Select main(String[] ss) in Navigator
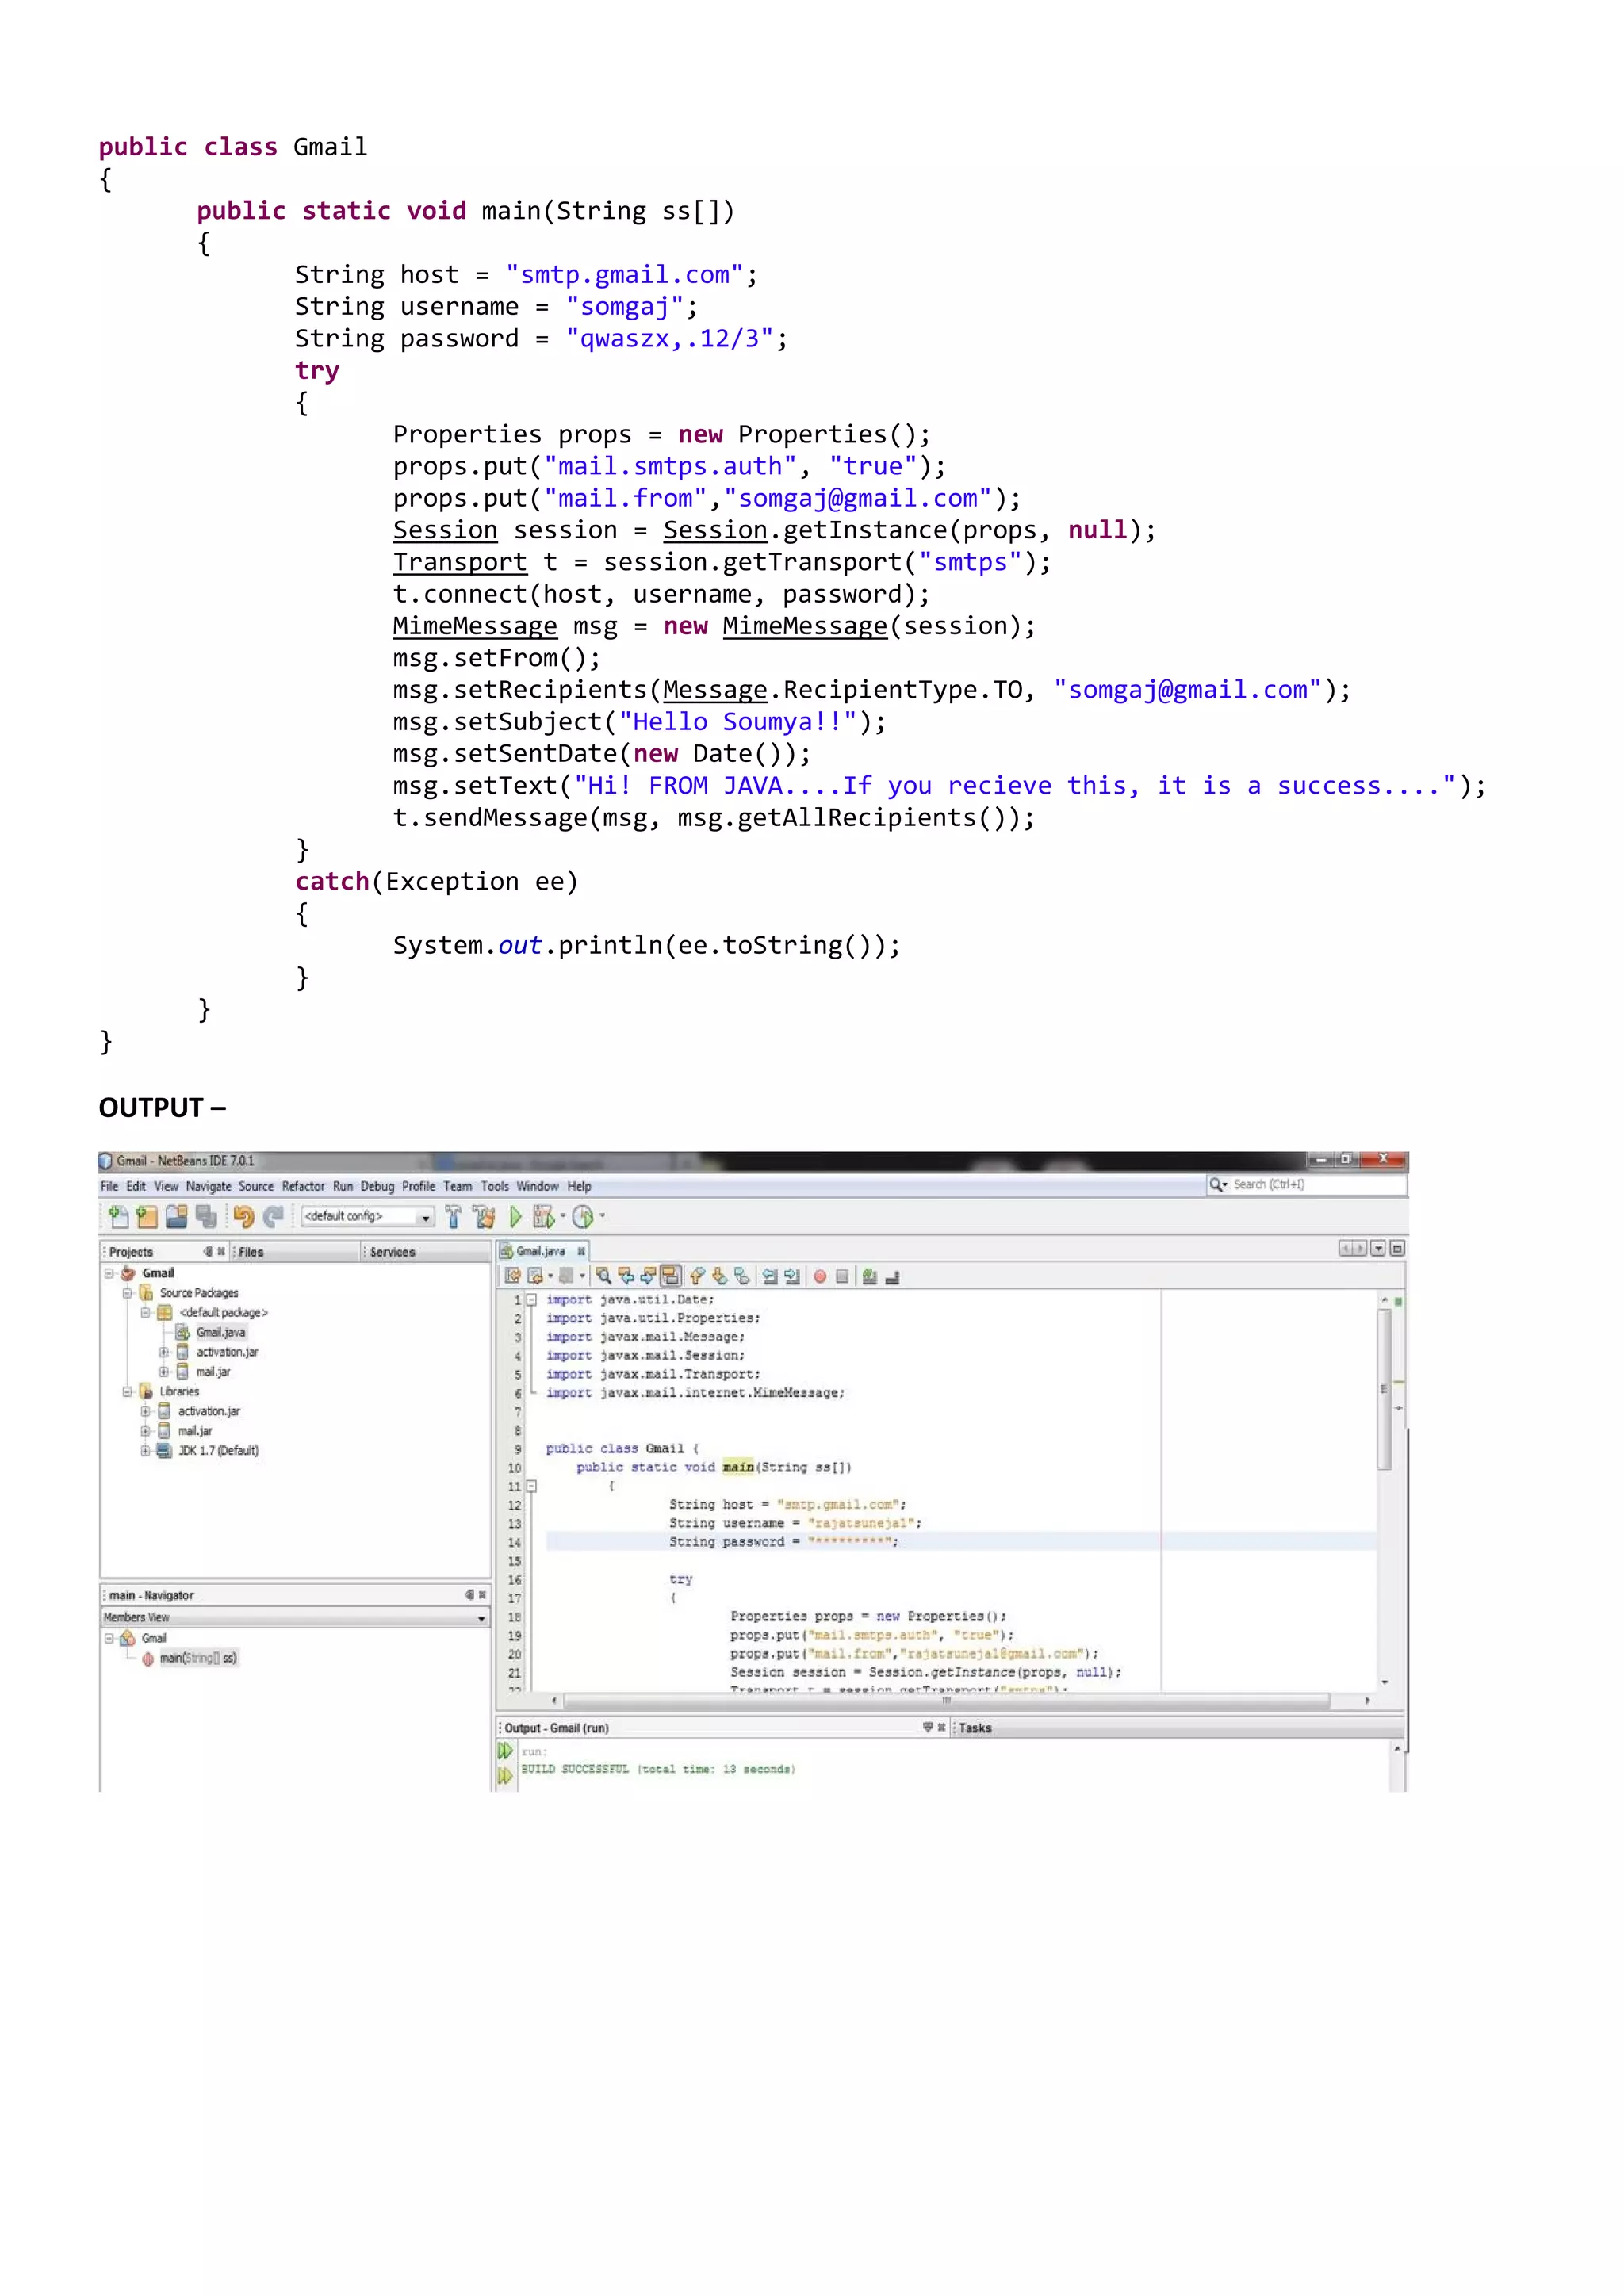The width and height of the screenshot is (1624, 2296). pyautogui.click(x=198, y=1658)
